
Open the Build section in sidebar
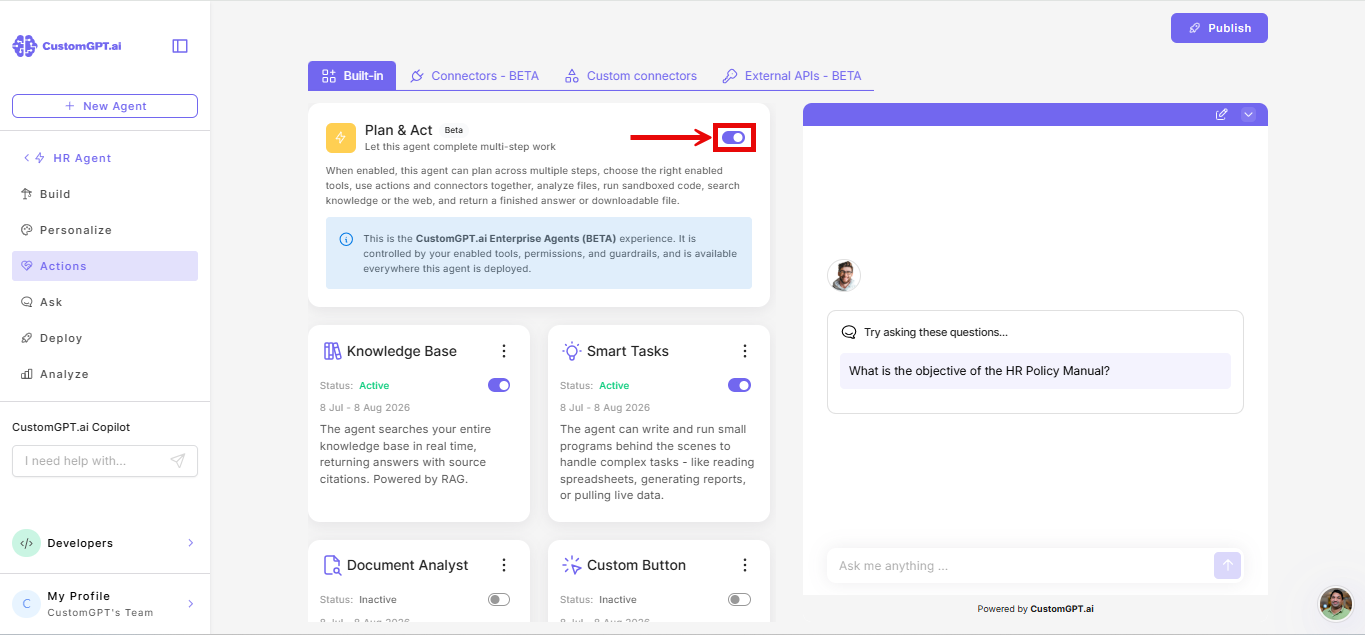[x=105, y=194]
